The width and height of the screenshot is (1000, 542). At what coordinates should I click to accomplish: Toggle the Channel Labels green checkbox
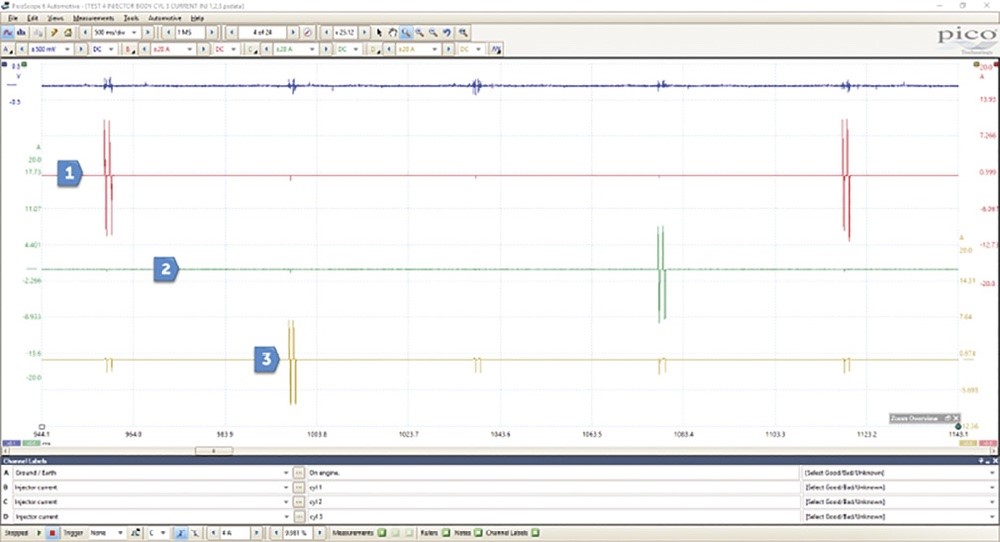click(x=535, y=533)
